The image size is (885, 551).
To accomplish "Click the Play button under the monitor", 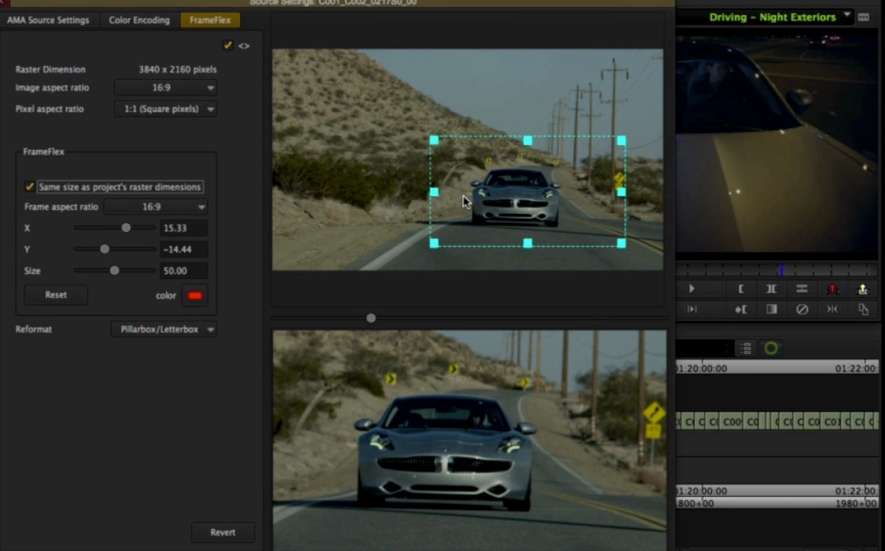I will 691,288.
